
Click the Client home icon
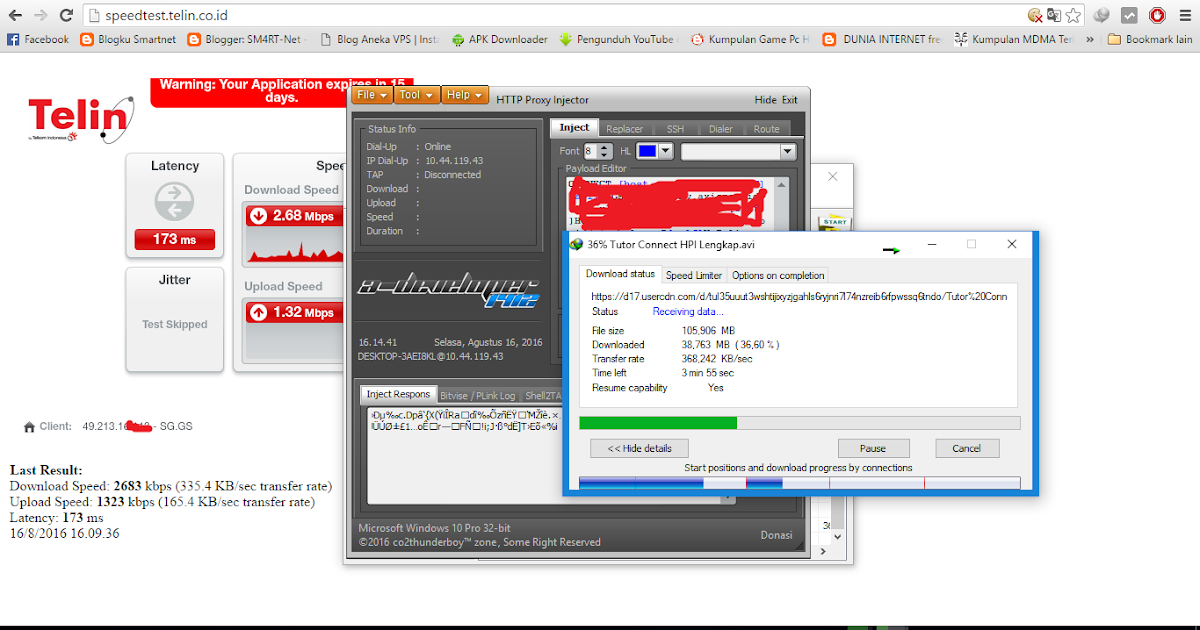pyautogui.click(x=29, y=427)
